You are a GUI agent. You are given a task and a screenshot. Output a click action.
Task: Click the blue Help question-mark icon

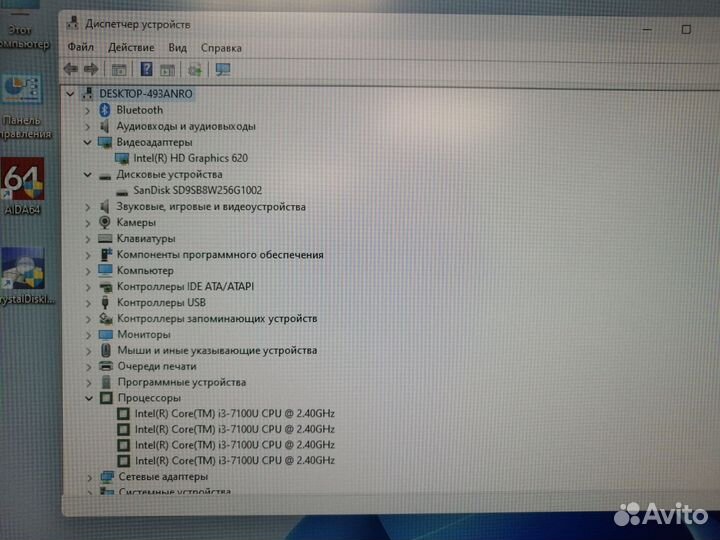pos(146,69)
